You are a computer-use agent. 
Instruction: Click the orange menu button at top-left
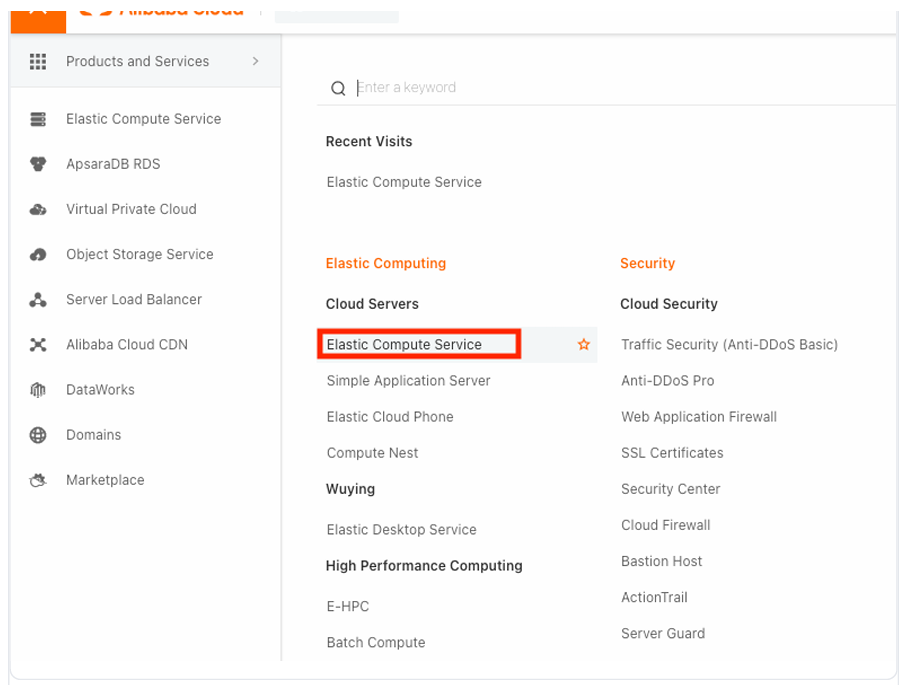click(x=38, y=22)
